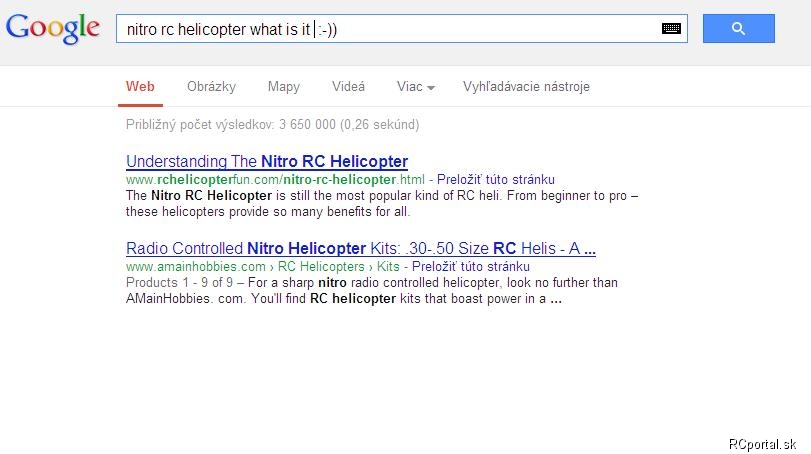Click the rchelicopterfun.com green URL
This screenshot has height=454, width=811.
275,179
